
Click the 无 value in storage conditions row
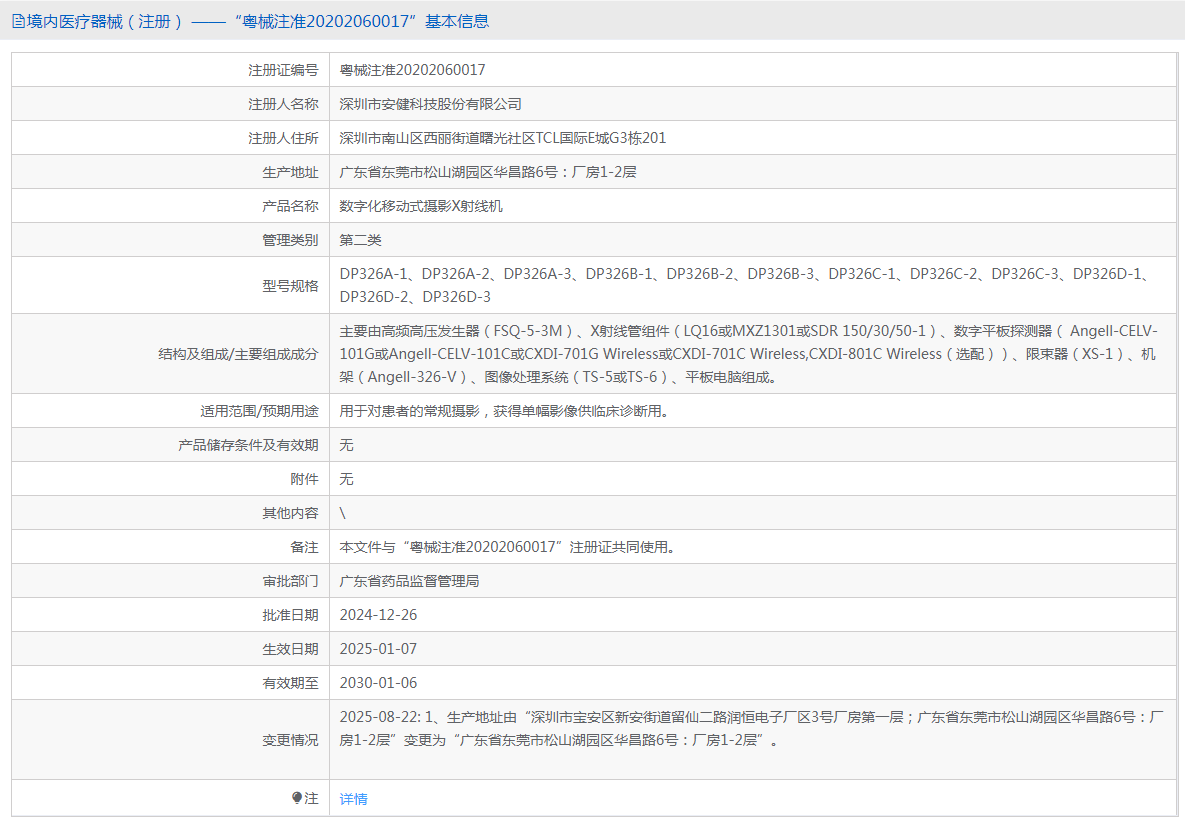tap(346, 445)
